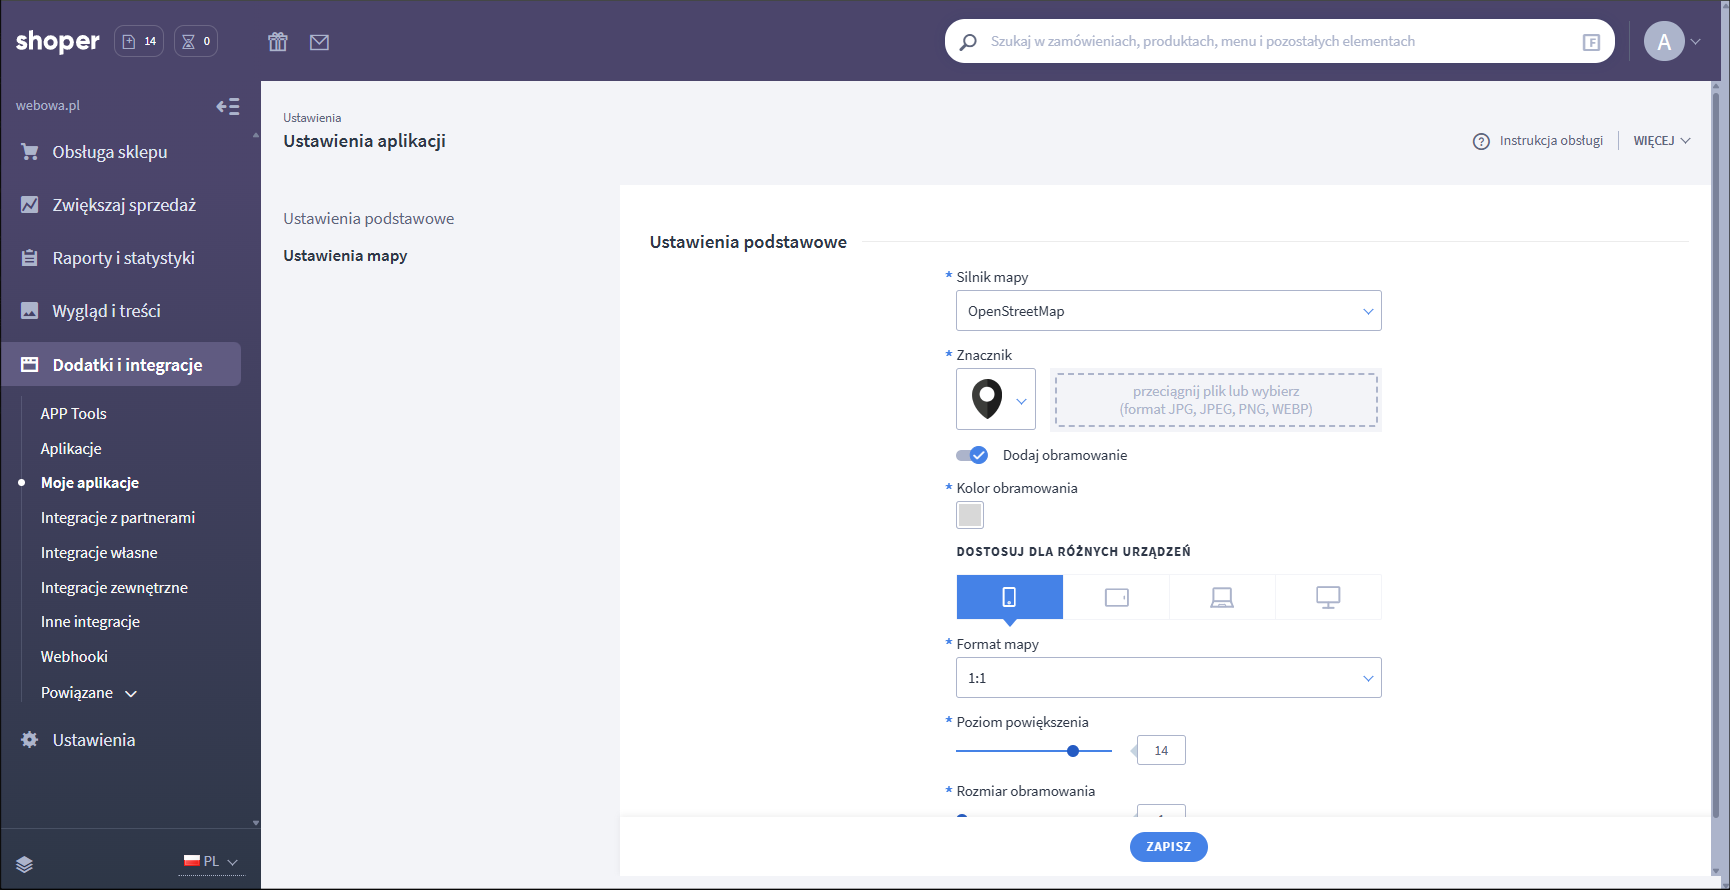Viewport: 1730px width, 890px height.
Task: Select the mobile phone device tab
Action: (x=1009, y=597)
